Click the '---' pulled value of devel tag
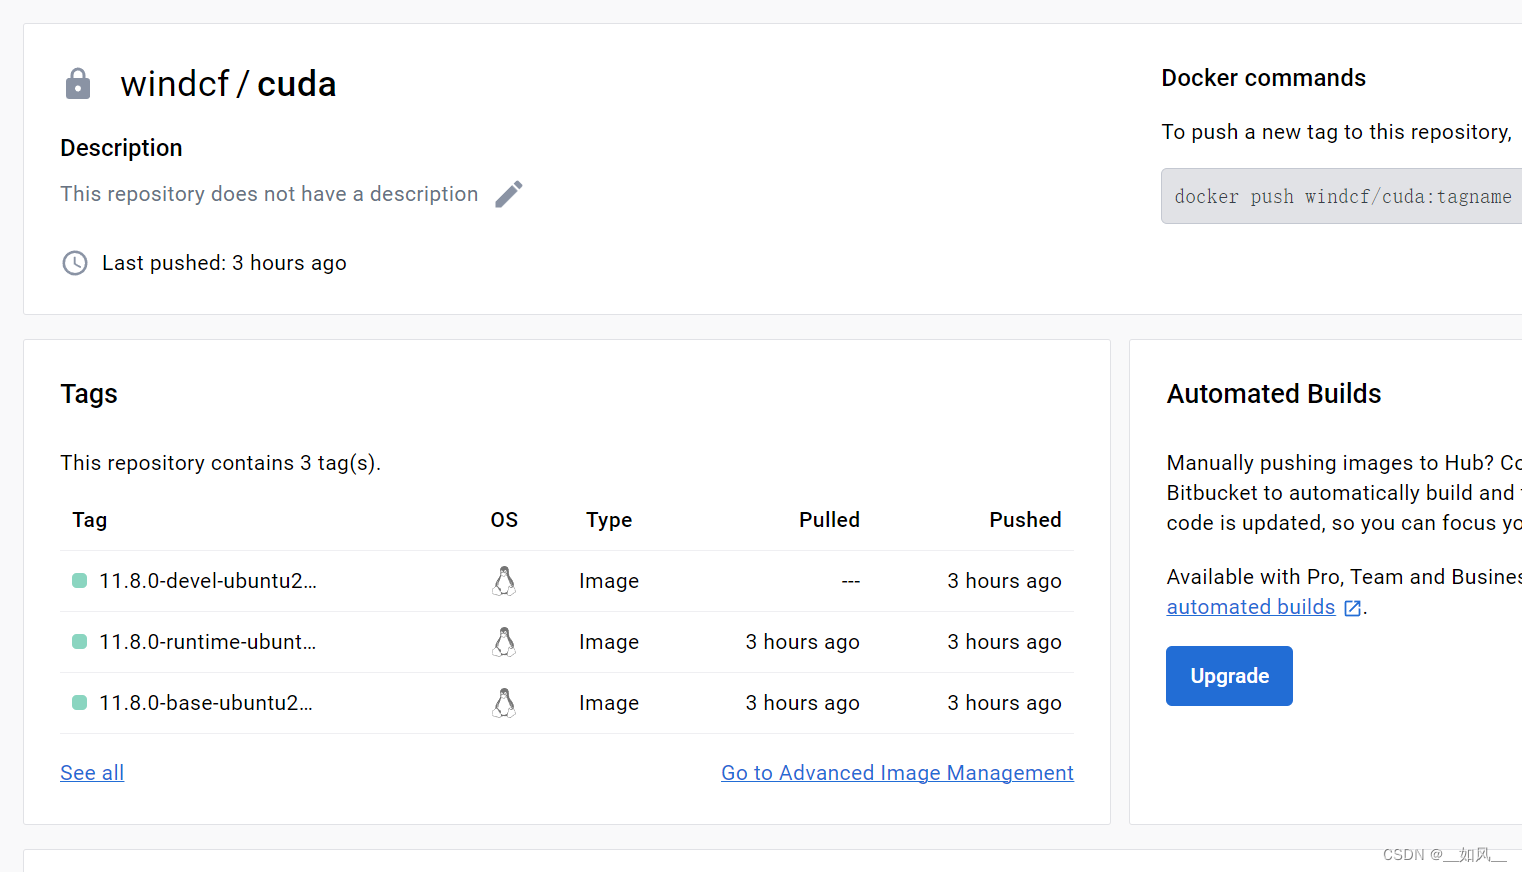This screenshot has width=1522, height=872. click(x=850, y=581)
